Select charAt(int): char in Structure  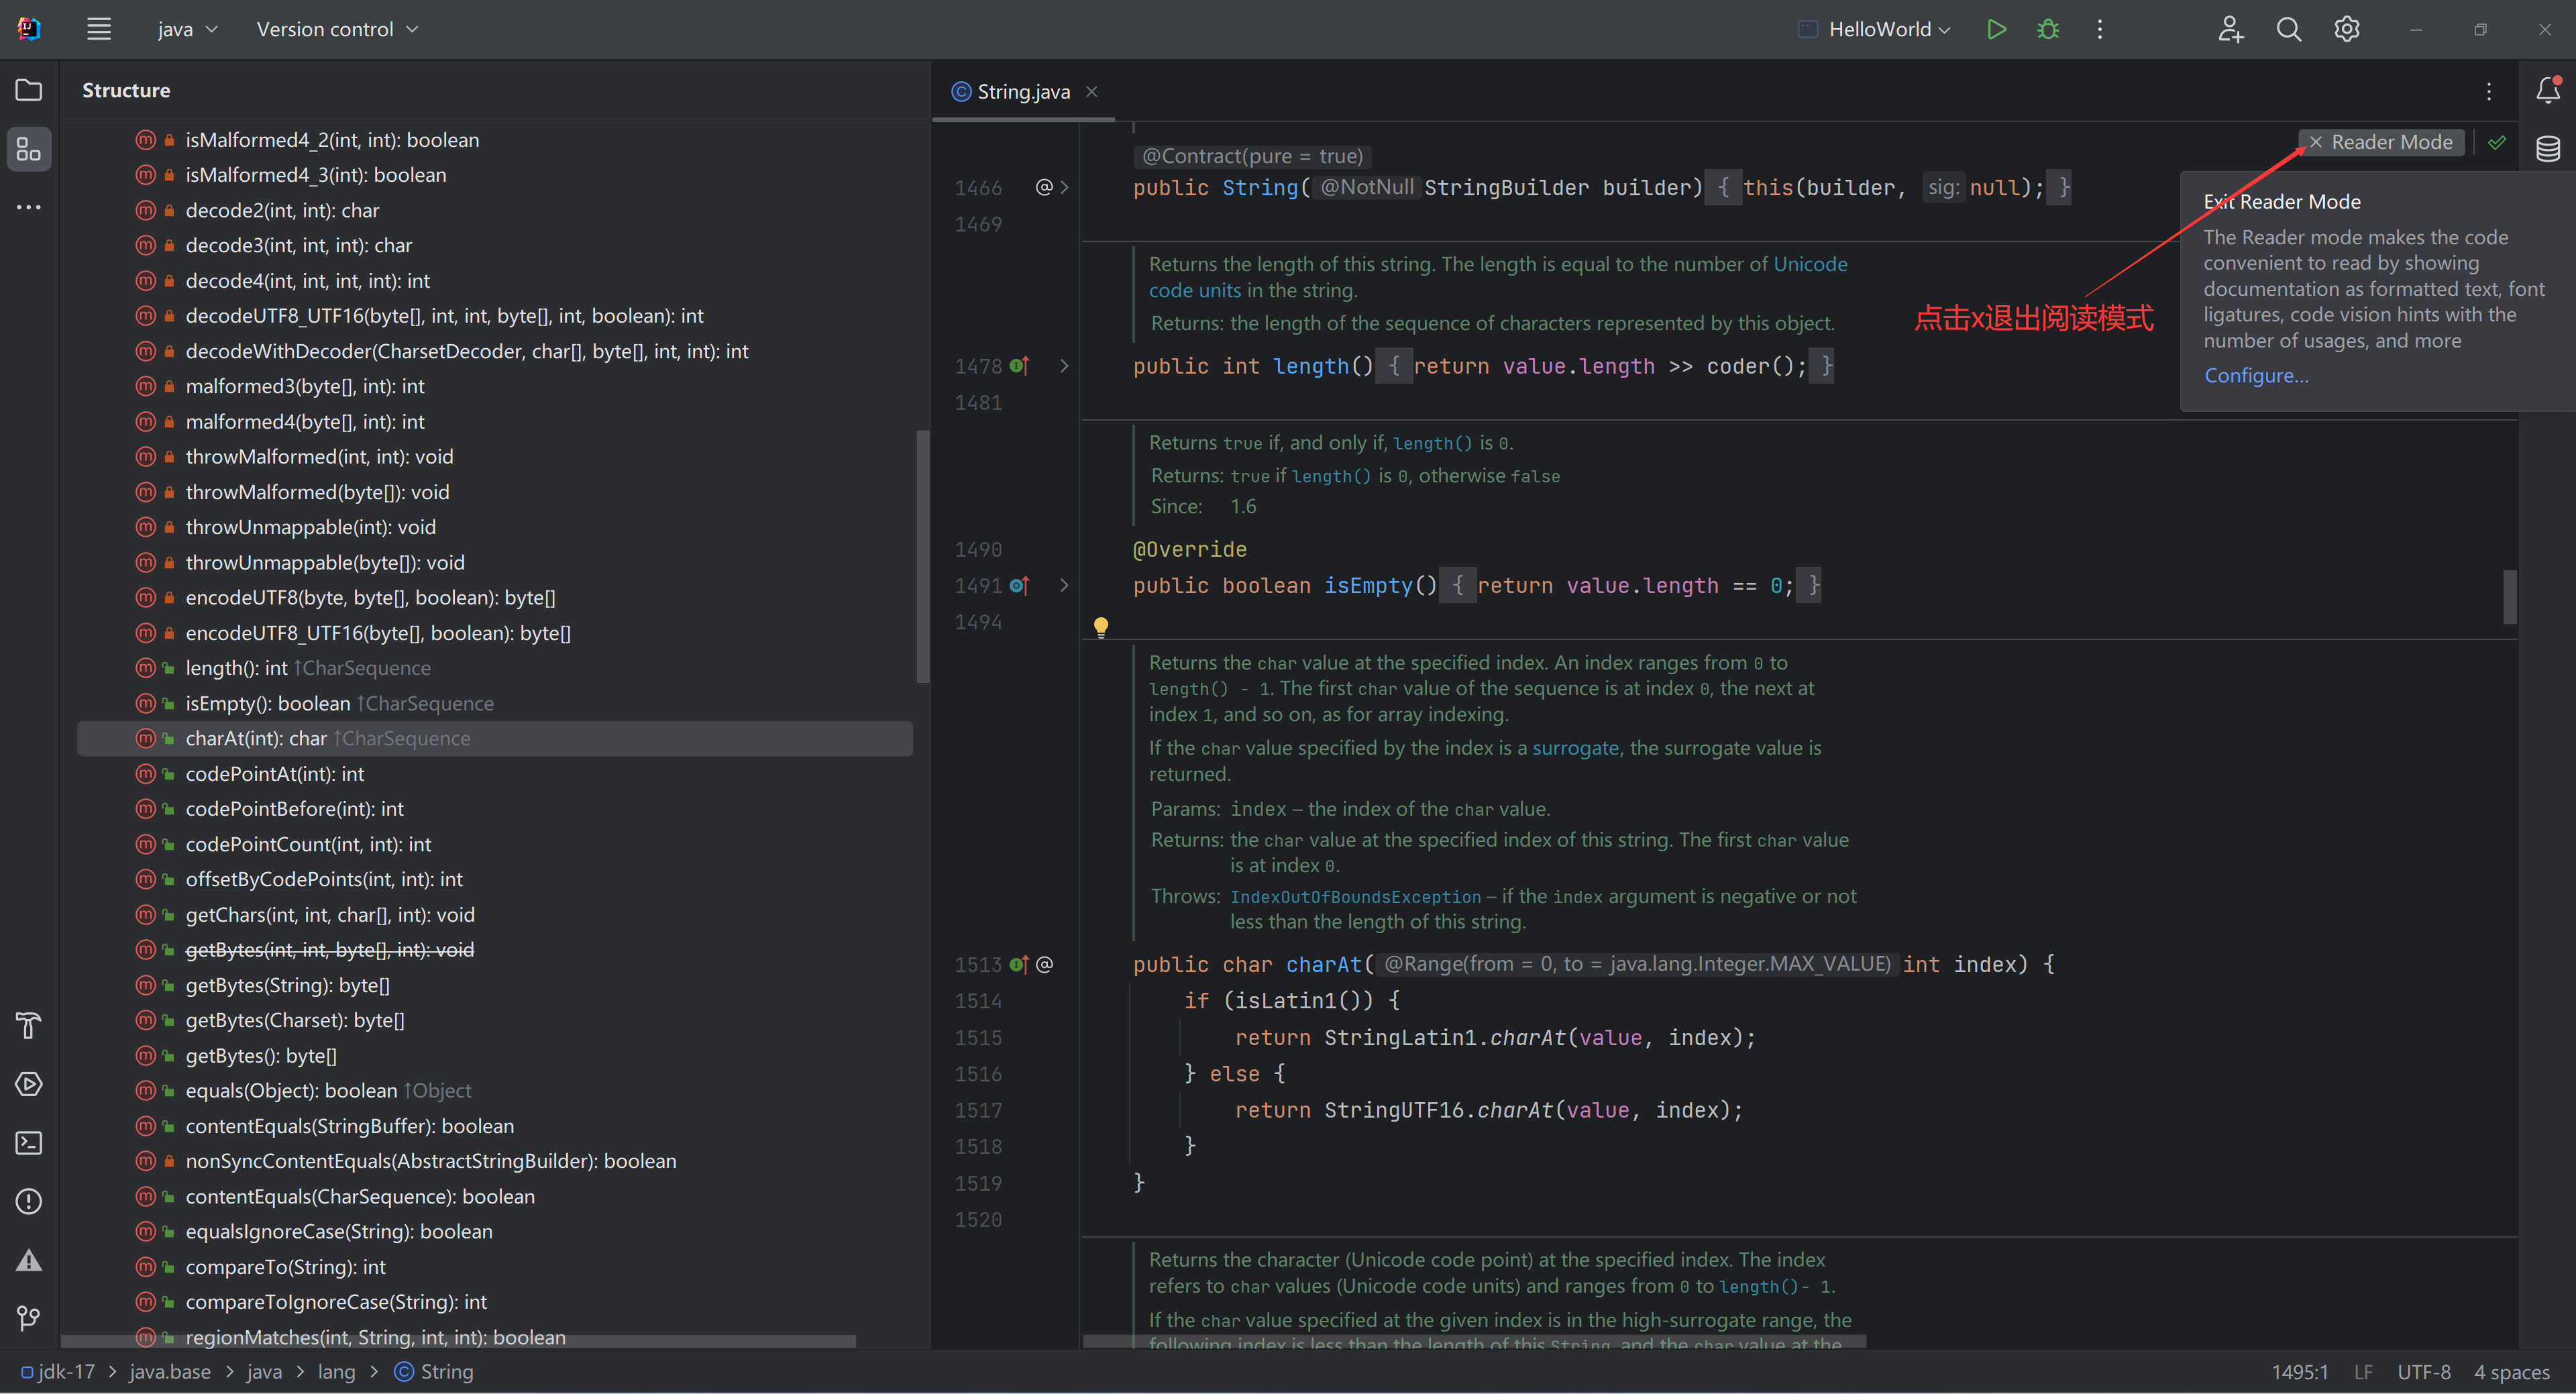pyautogui.click(x=494, y=738)
